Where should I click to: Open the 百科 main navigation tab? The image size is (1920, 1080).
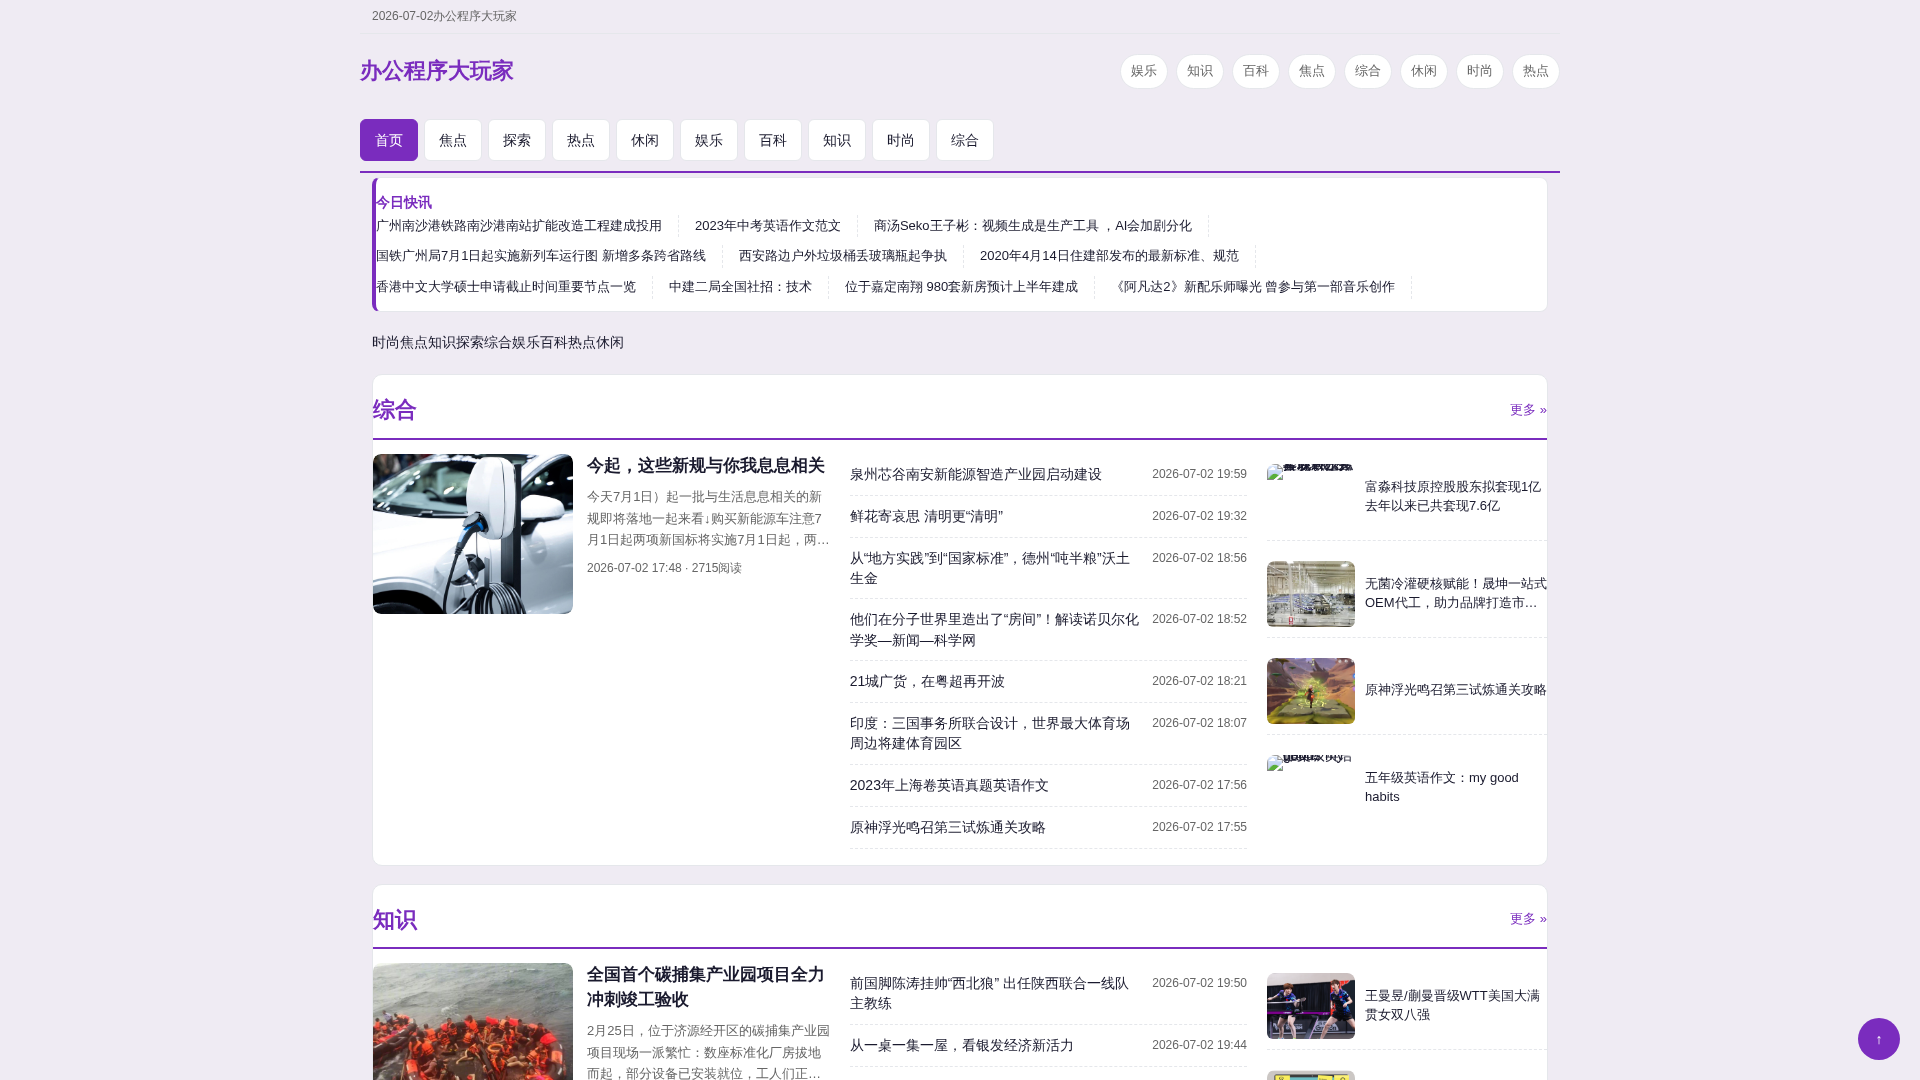773,140
